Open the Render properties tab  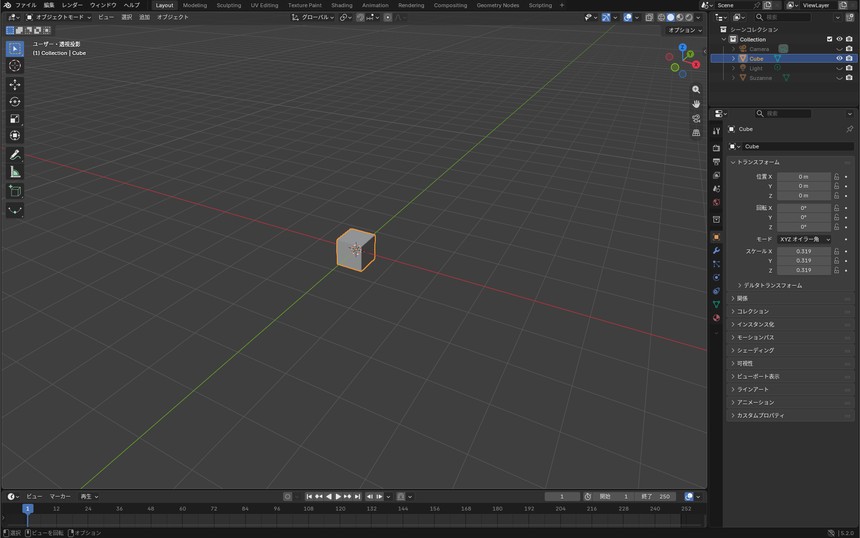716,148
